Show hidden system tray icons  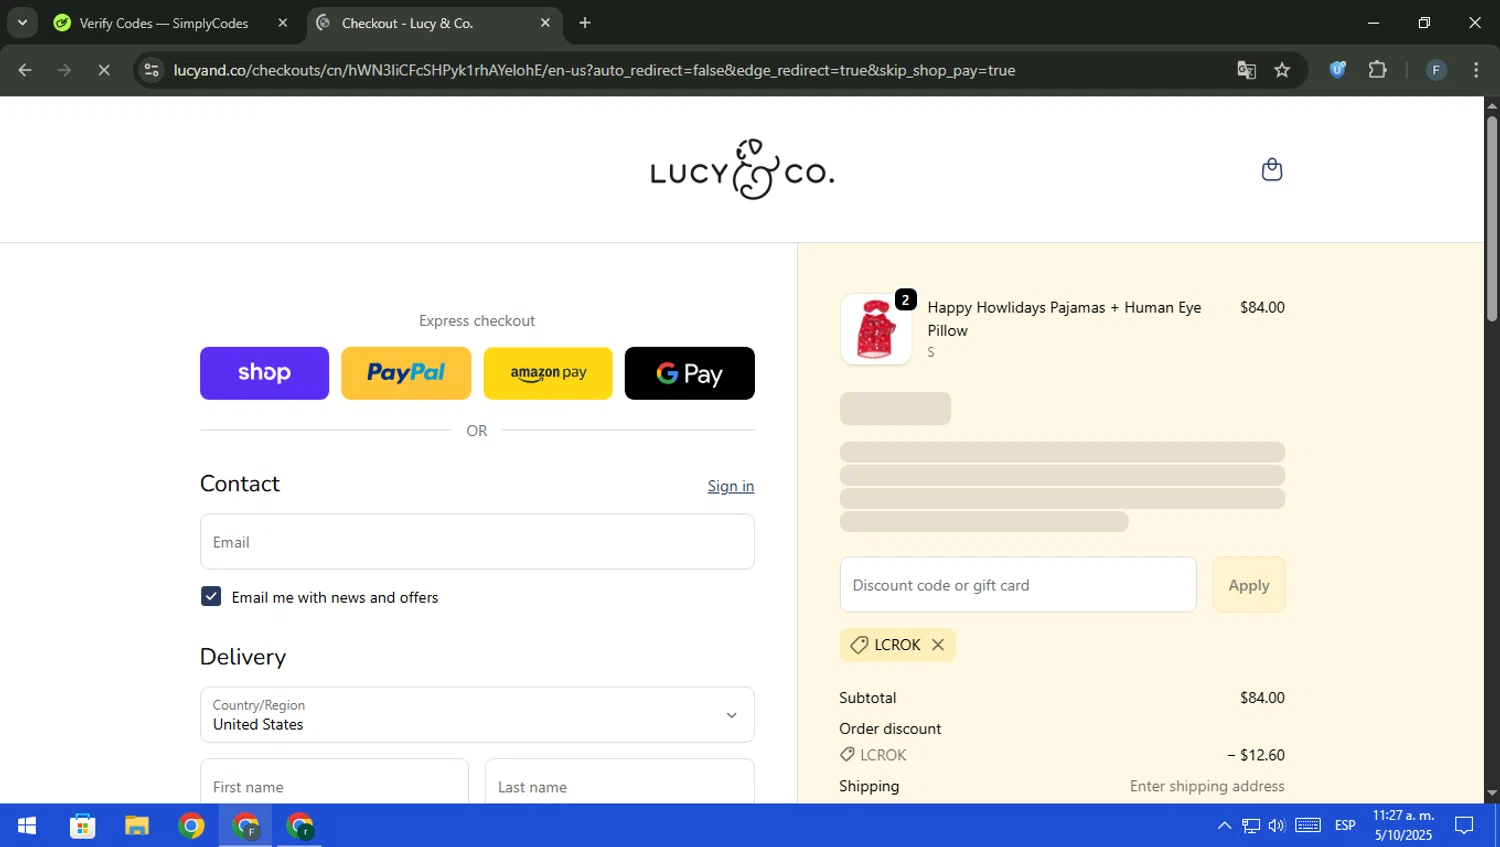[x=1224, y=826]
